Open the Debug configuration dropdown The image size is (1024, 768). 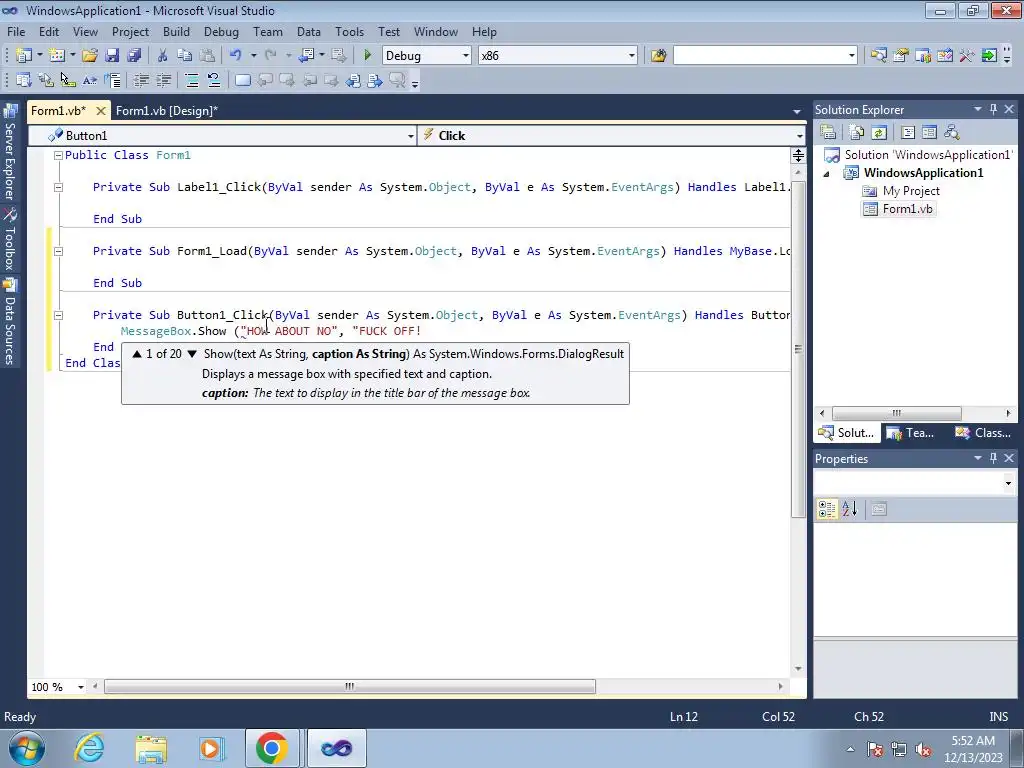[x=466, y=56]
